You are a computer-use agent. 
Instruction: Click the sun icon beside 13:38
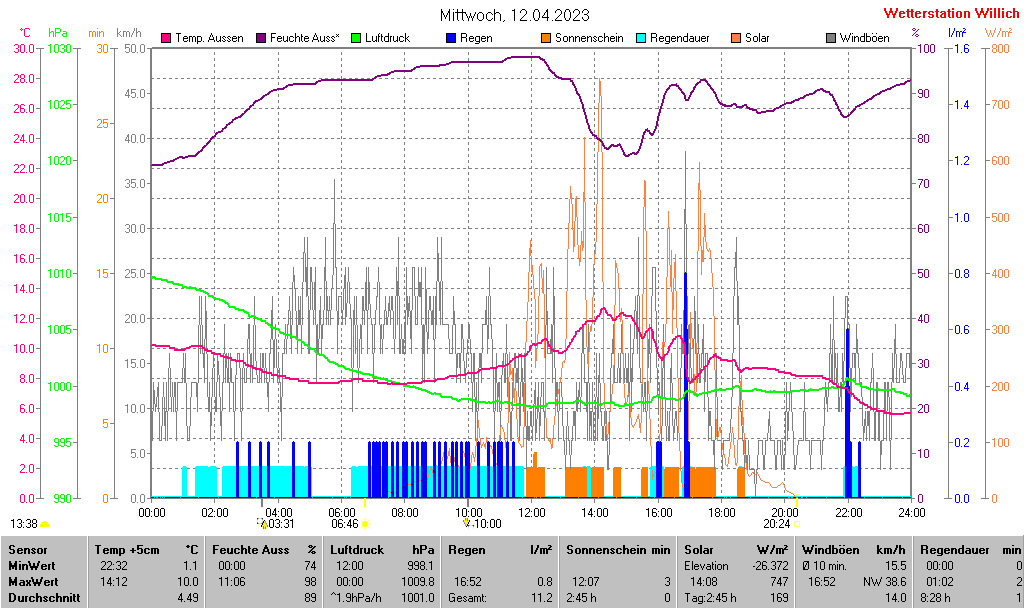point(44,524)
